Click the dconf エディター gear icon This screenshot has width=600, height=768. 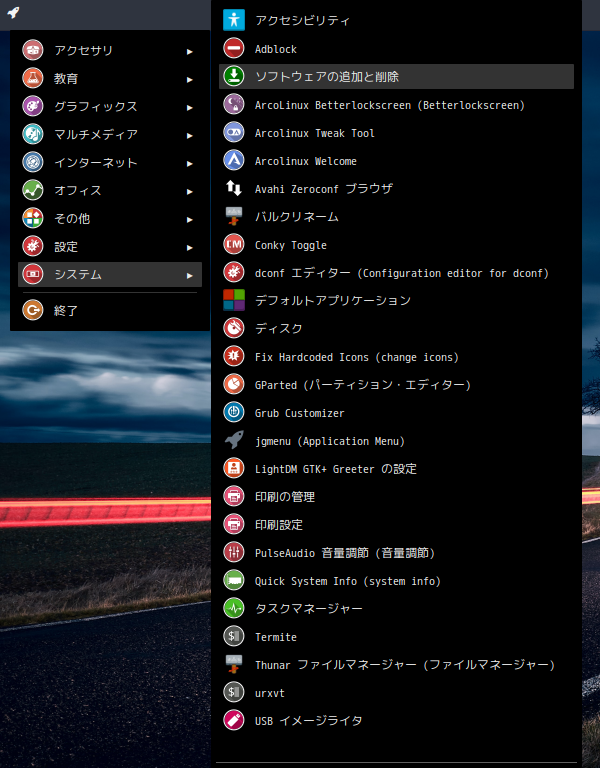[x=234, y=272]
